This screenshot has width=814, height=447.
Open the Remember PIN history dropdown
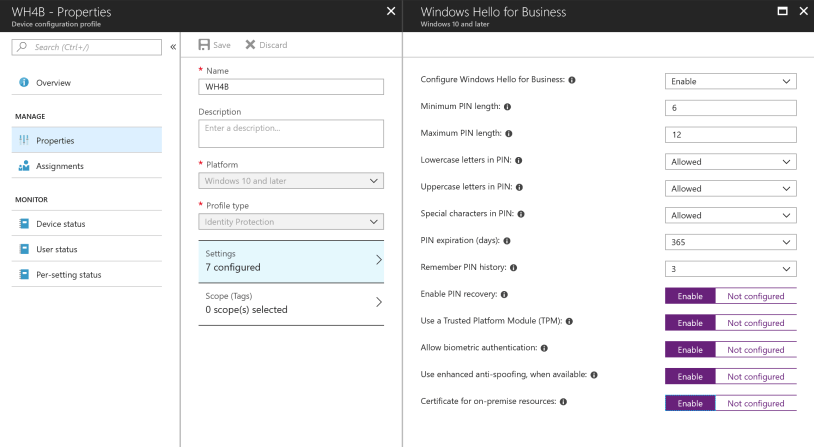coord(730,269)
